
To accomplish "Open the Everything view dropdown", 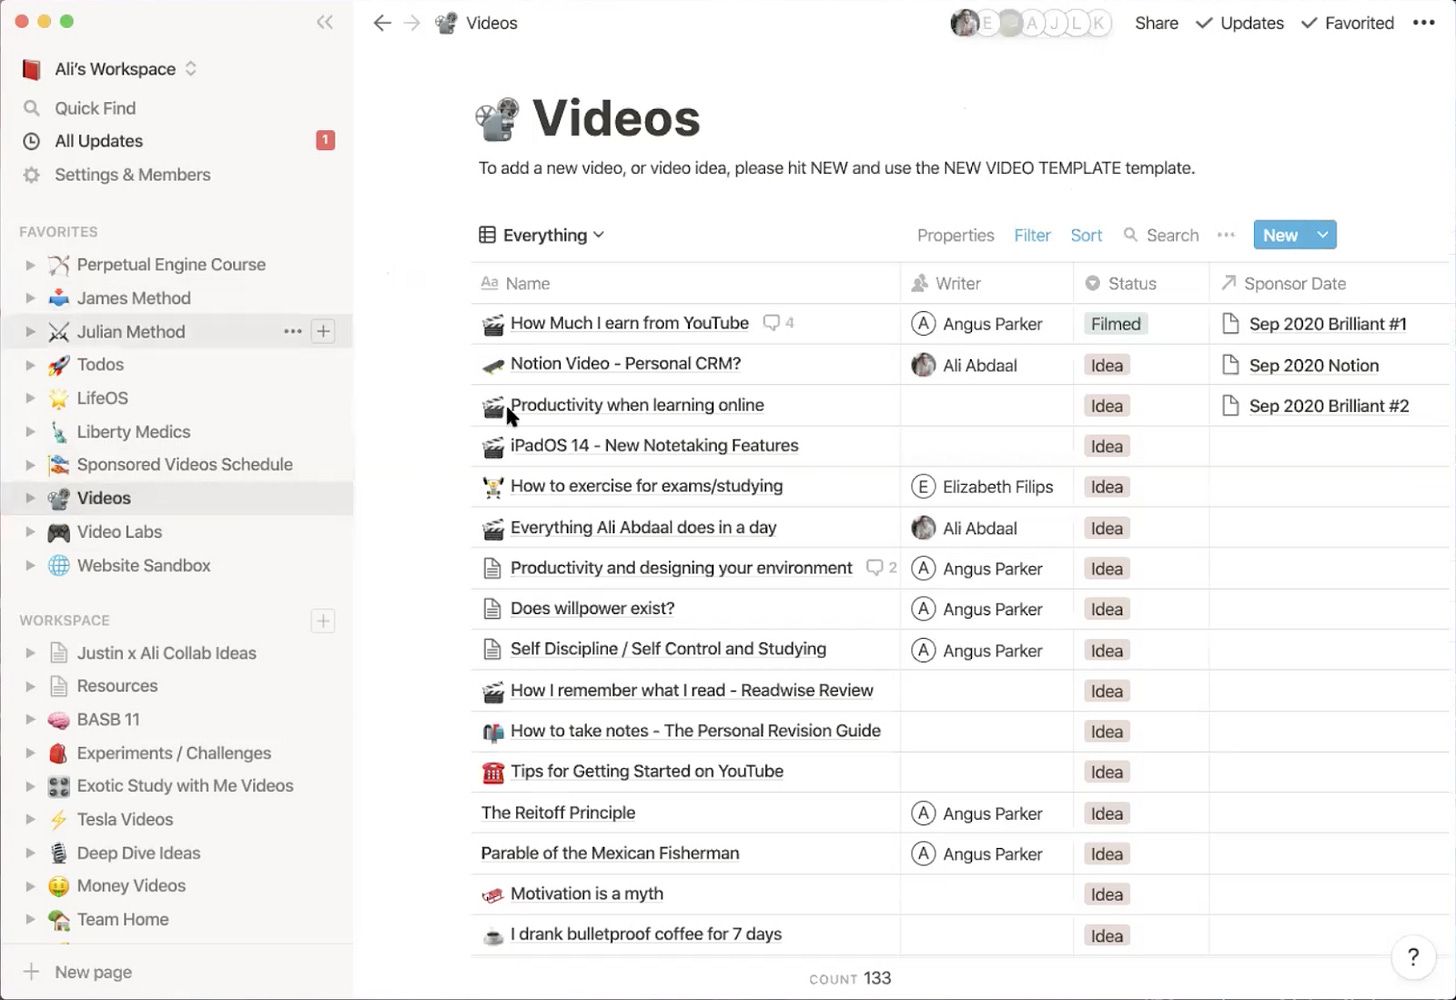I will (x=542, y=235).
